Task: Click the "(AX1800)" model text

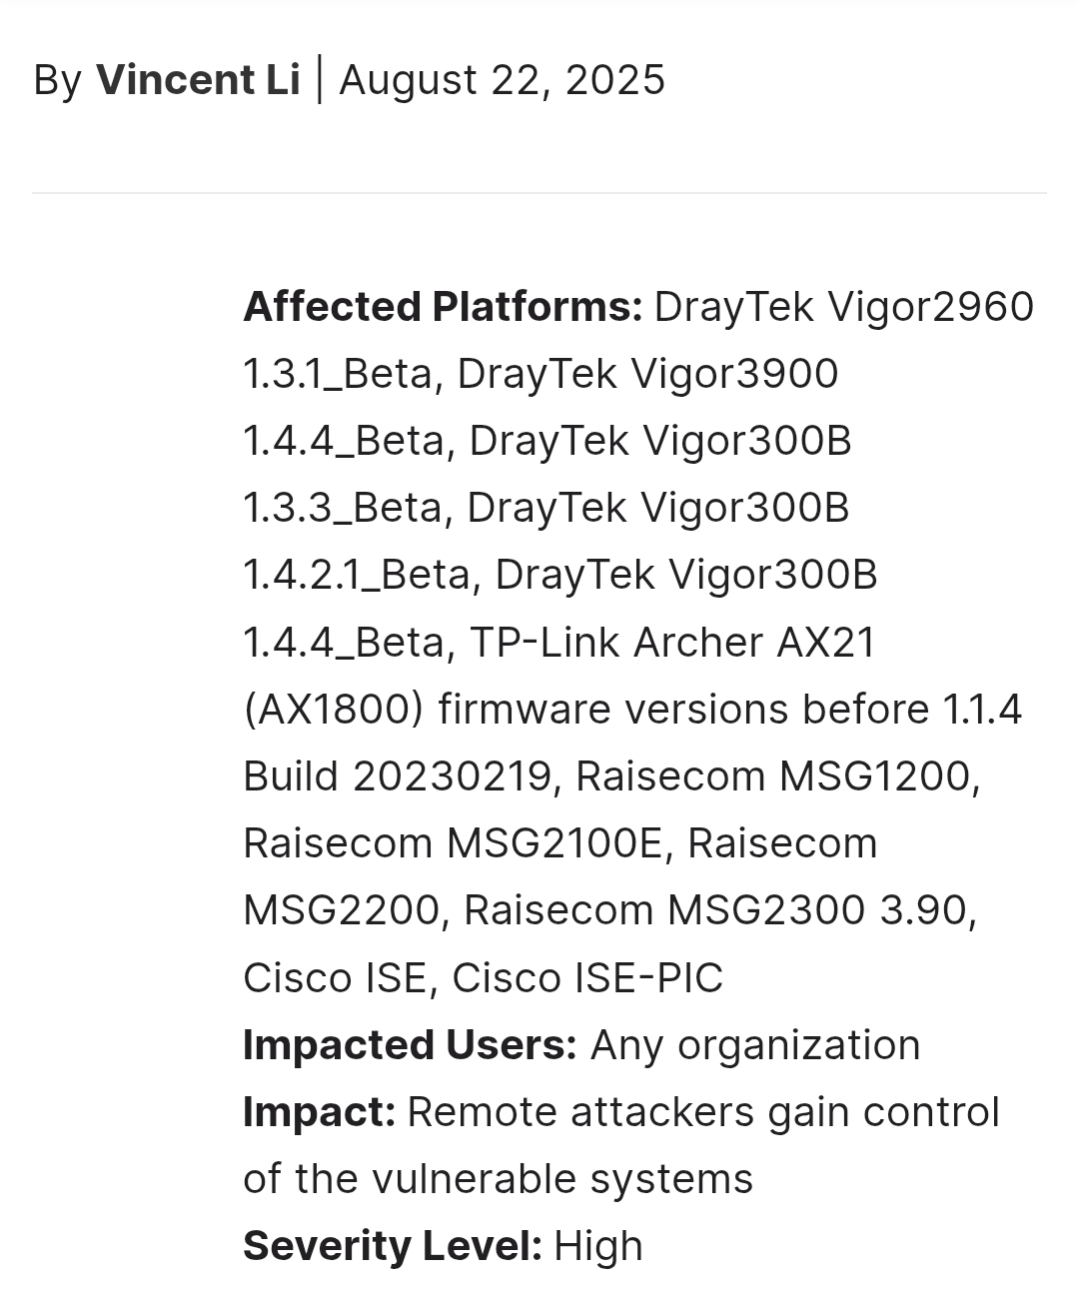Action: click(x=334, y=709)
